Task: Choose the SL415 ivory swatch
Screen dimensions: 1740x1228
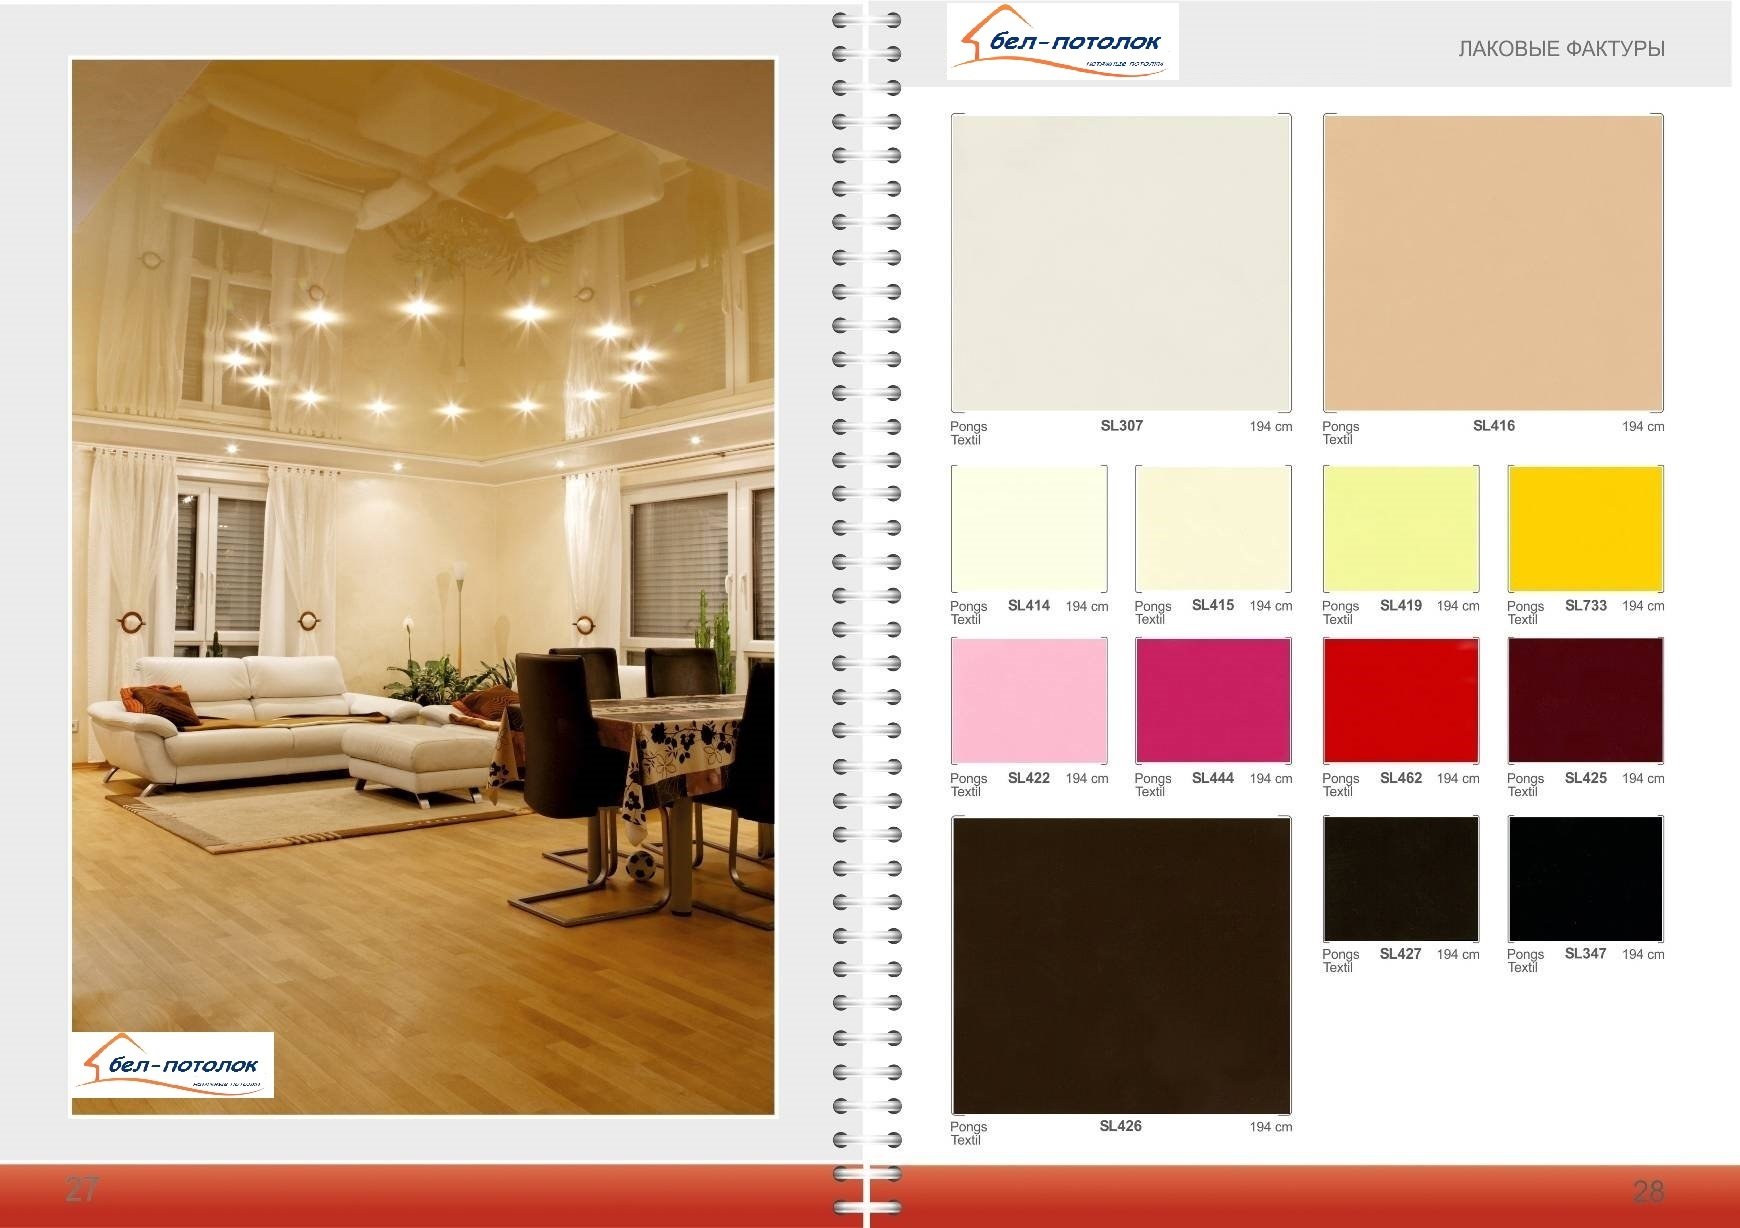Action: (1213, 529)
